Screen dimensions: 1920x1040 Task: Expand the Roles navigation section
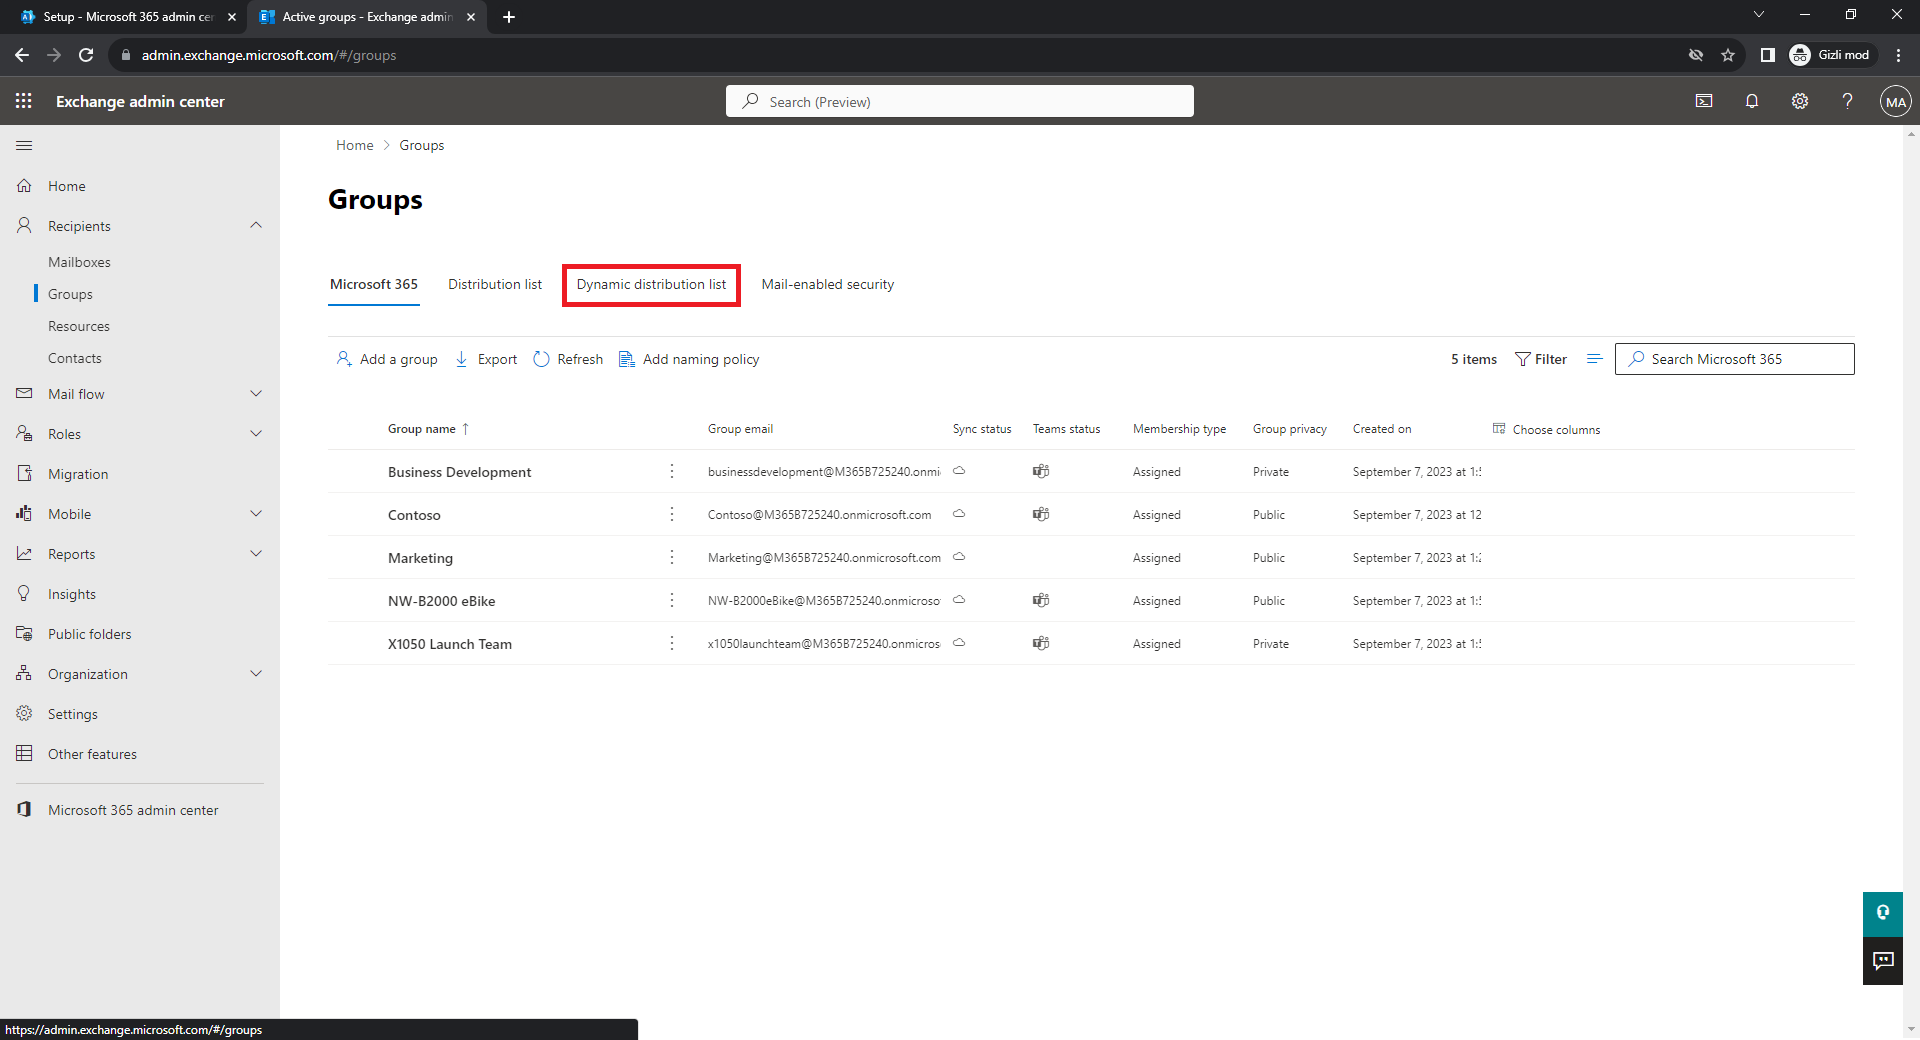pyautogui.click(x=256, y=434)
